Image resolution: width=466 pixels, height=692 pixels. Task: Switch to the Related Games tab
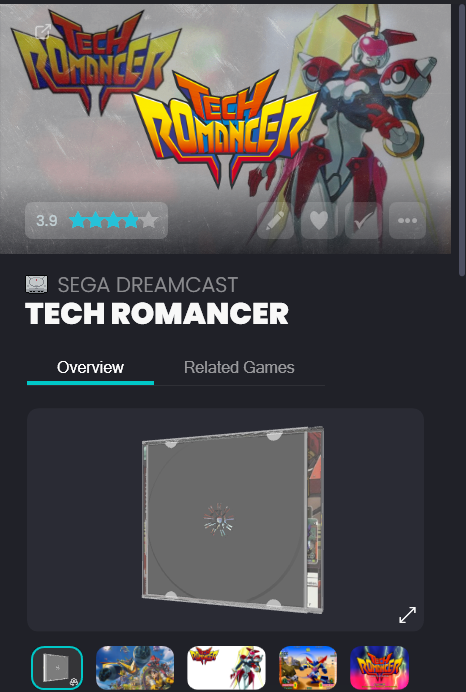(239, 367)
